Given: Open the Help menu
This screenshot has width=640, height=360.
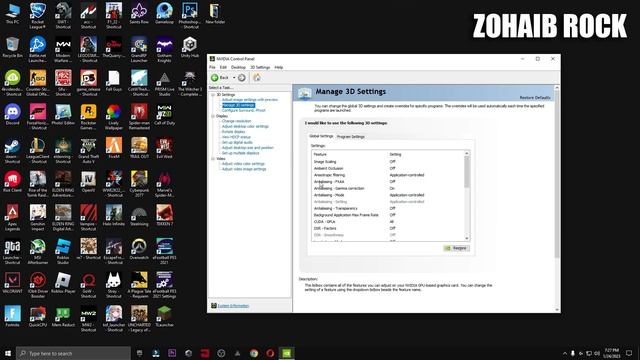Looking at the screenshot, I should [279, 67].
